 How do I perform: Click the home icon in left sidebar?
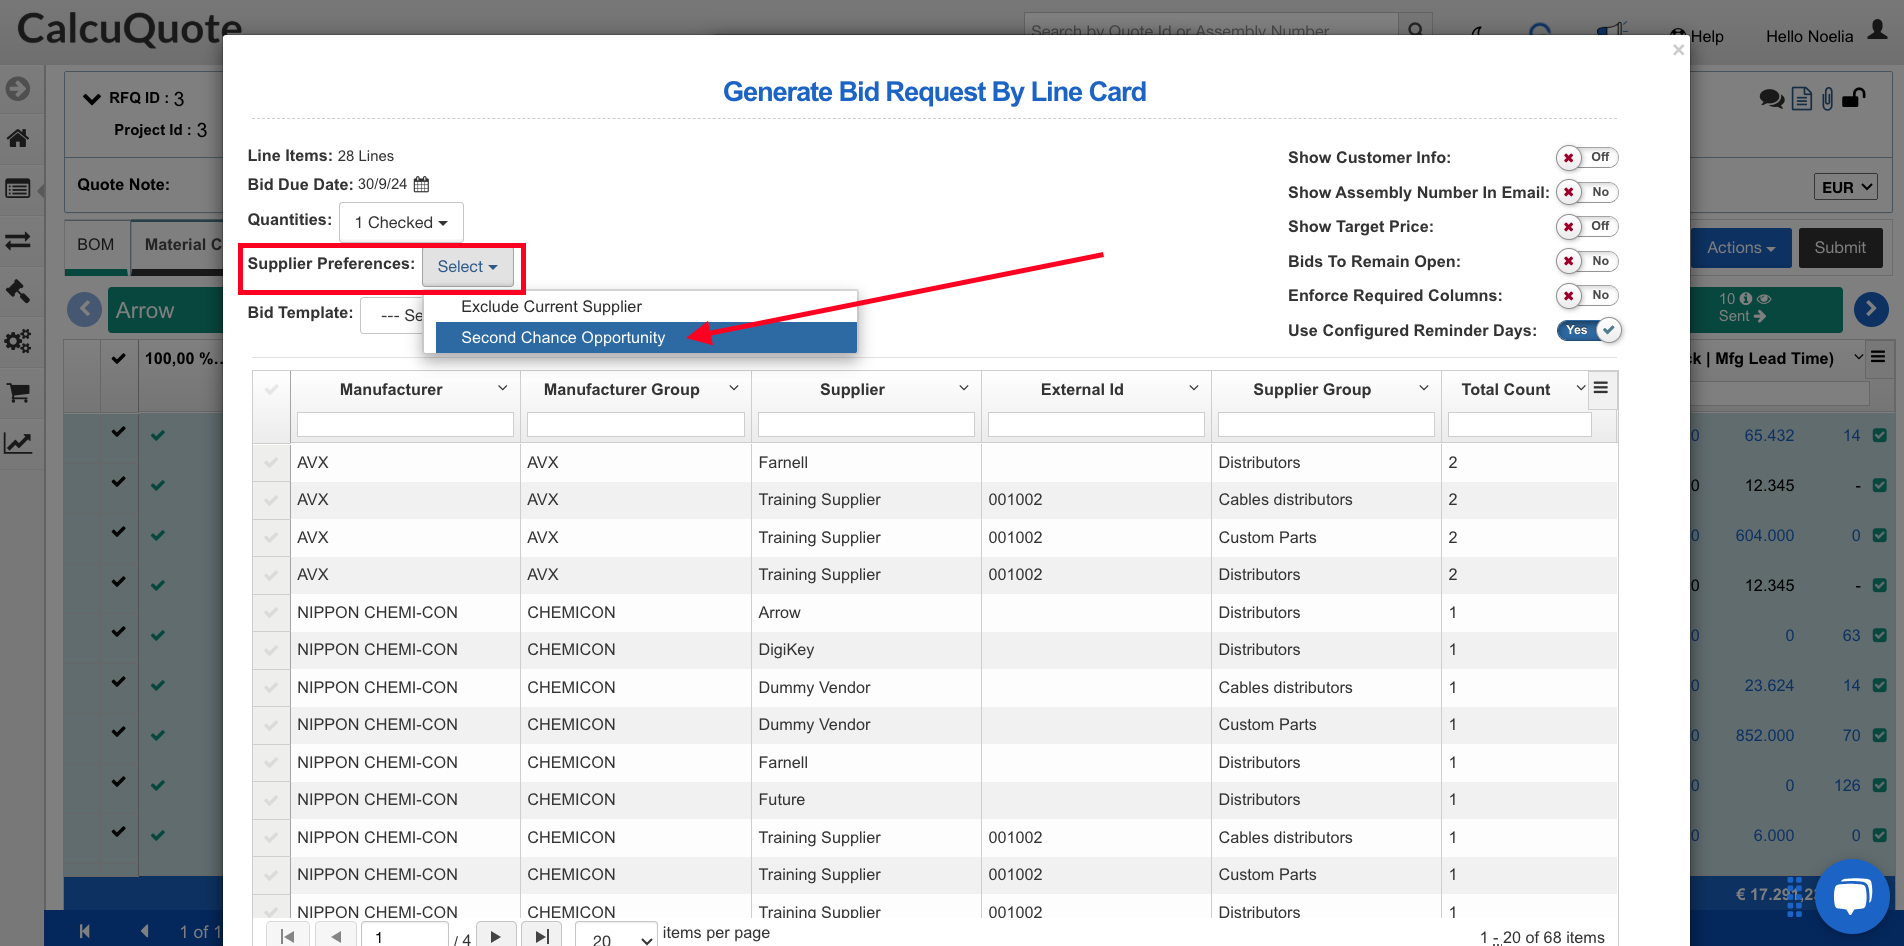click(18, 138)
